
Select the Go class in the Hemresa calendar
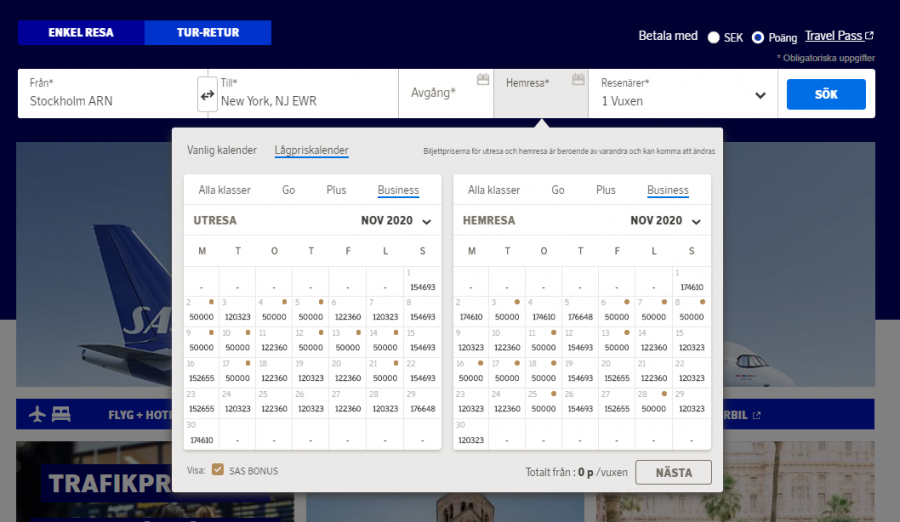coord(558,190)
